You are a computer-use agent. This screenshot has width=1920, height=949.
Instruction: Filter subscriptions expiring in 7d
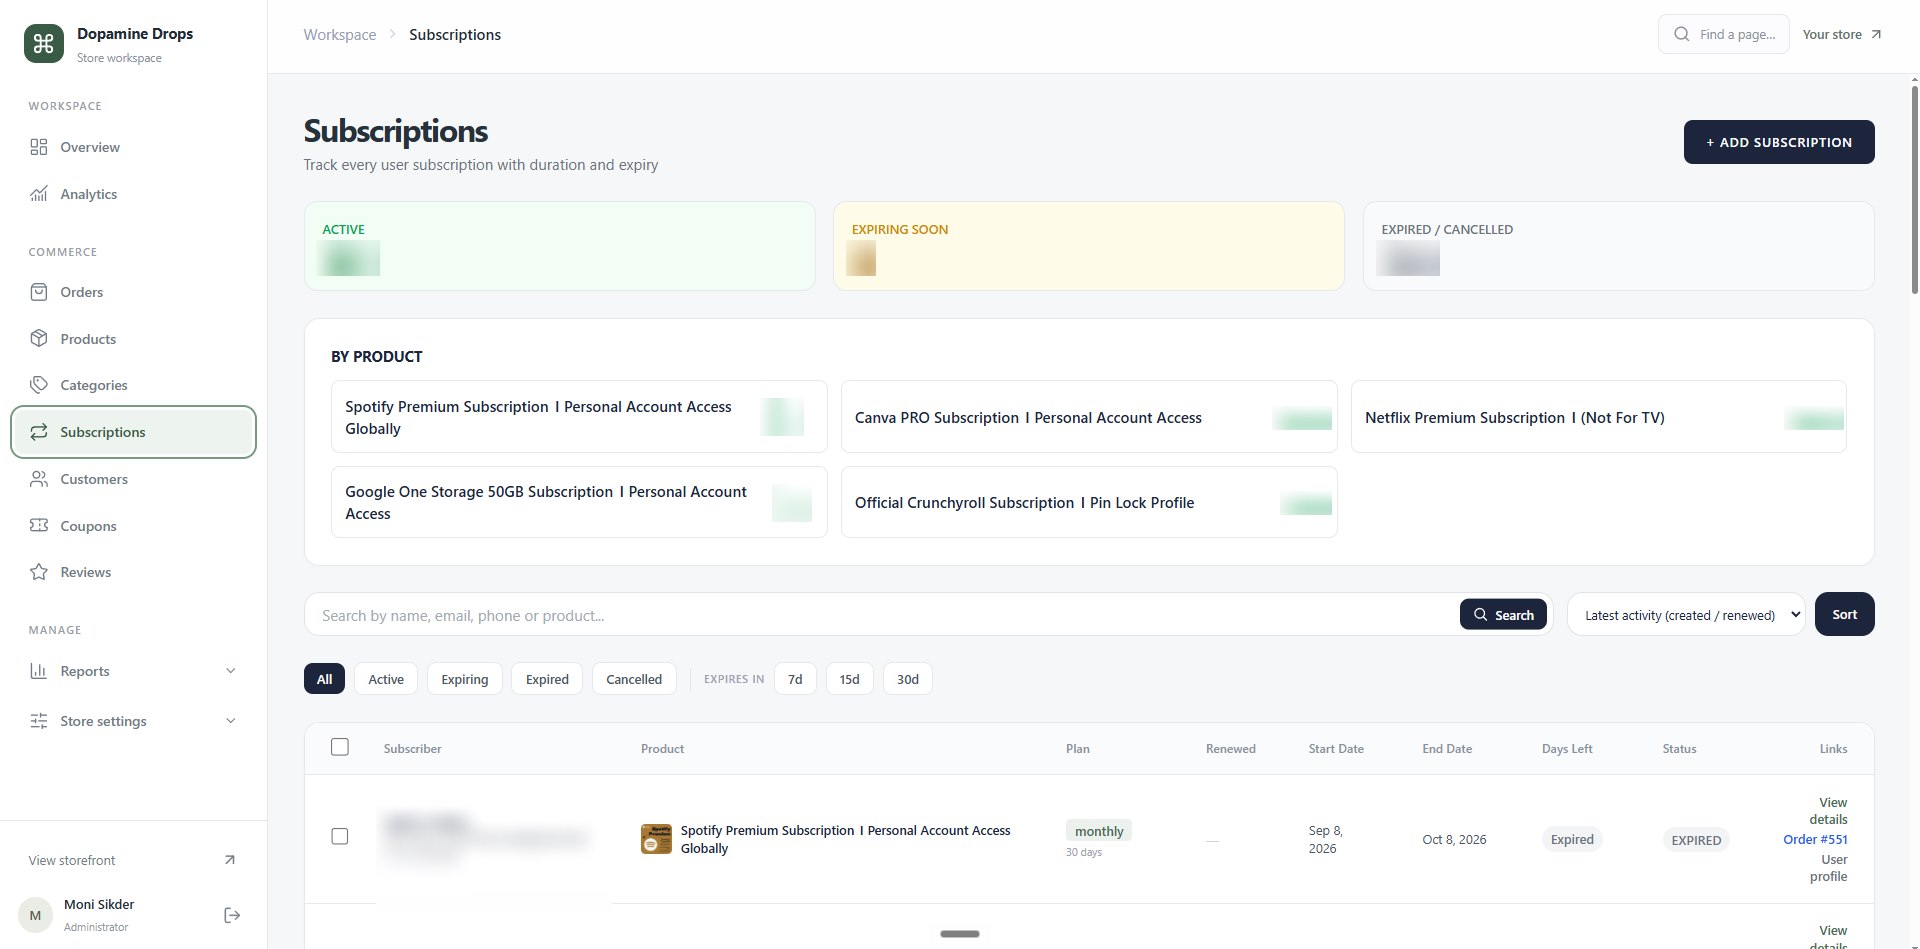click(795, 679)
